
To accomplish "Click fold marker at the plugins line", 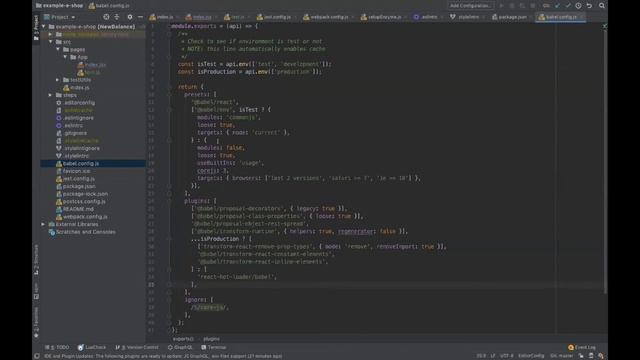I will coord(169,201).
